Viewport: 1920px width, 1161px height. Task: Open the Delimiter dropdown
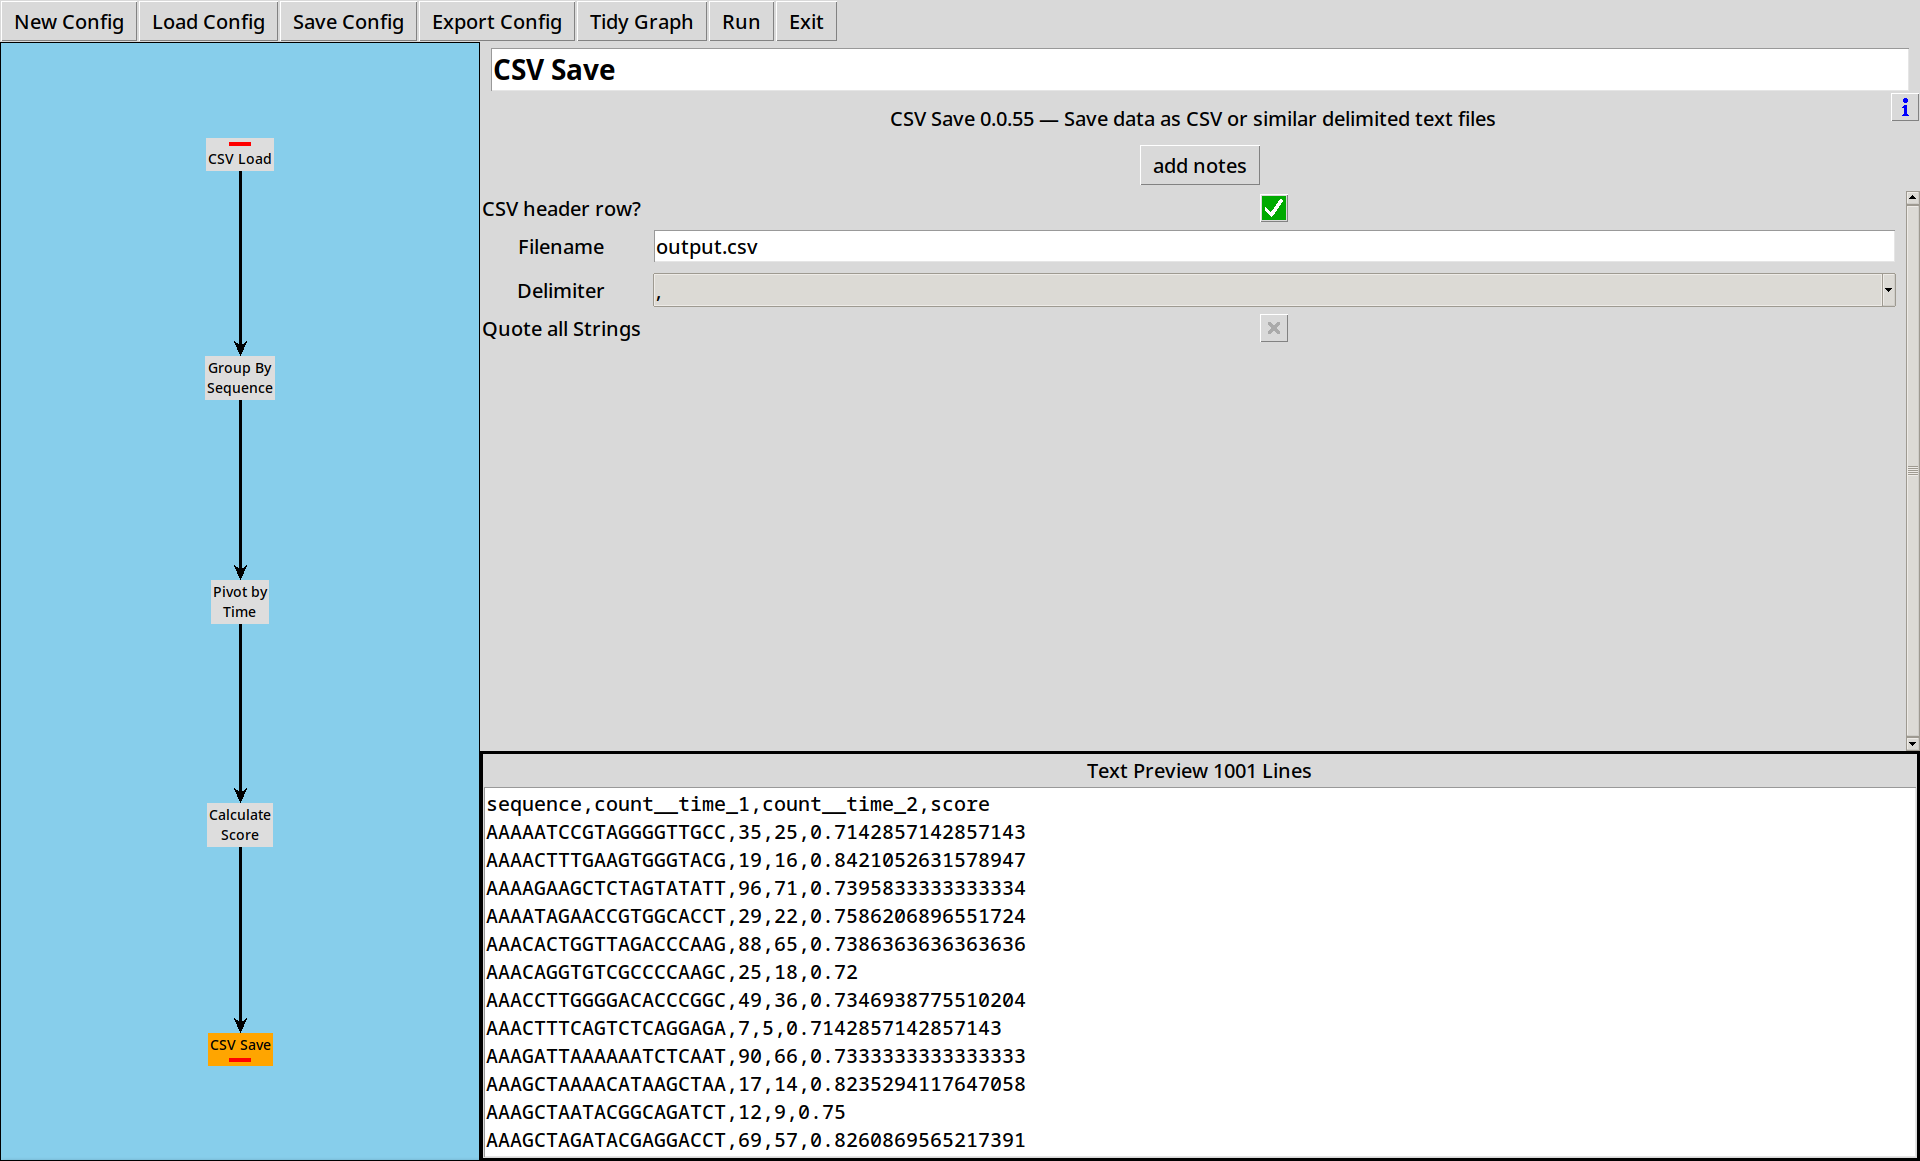(1273, 291)
